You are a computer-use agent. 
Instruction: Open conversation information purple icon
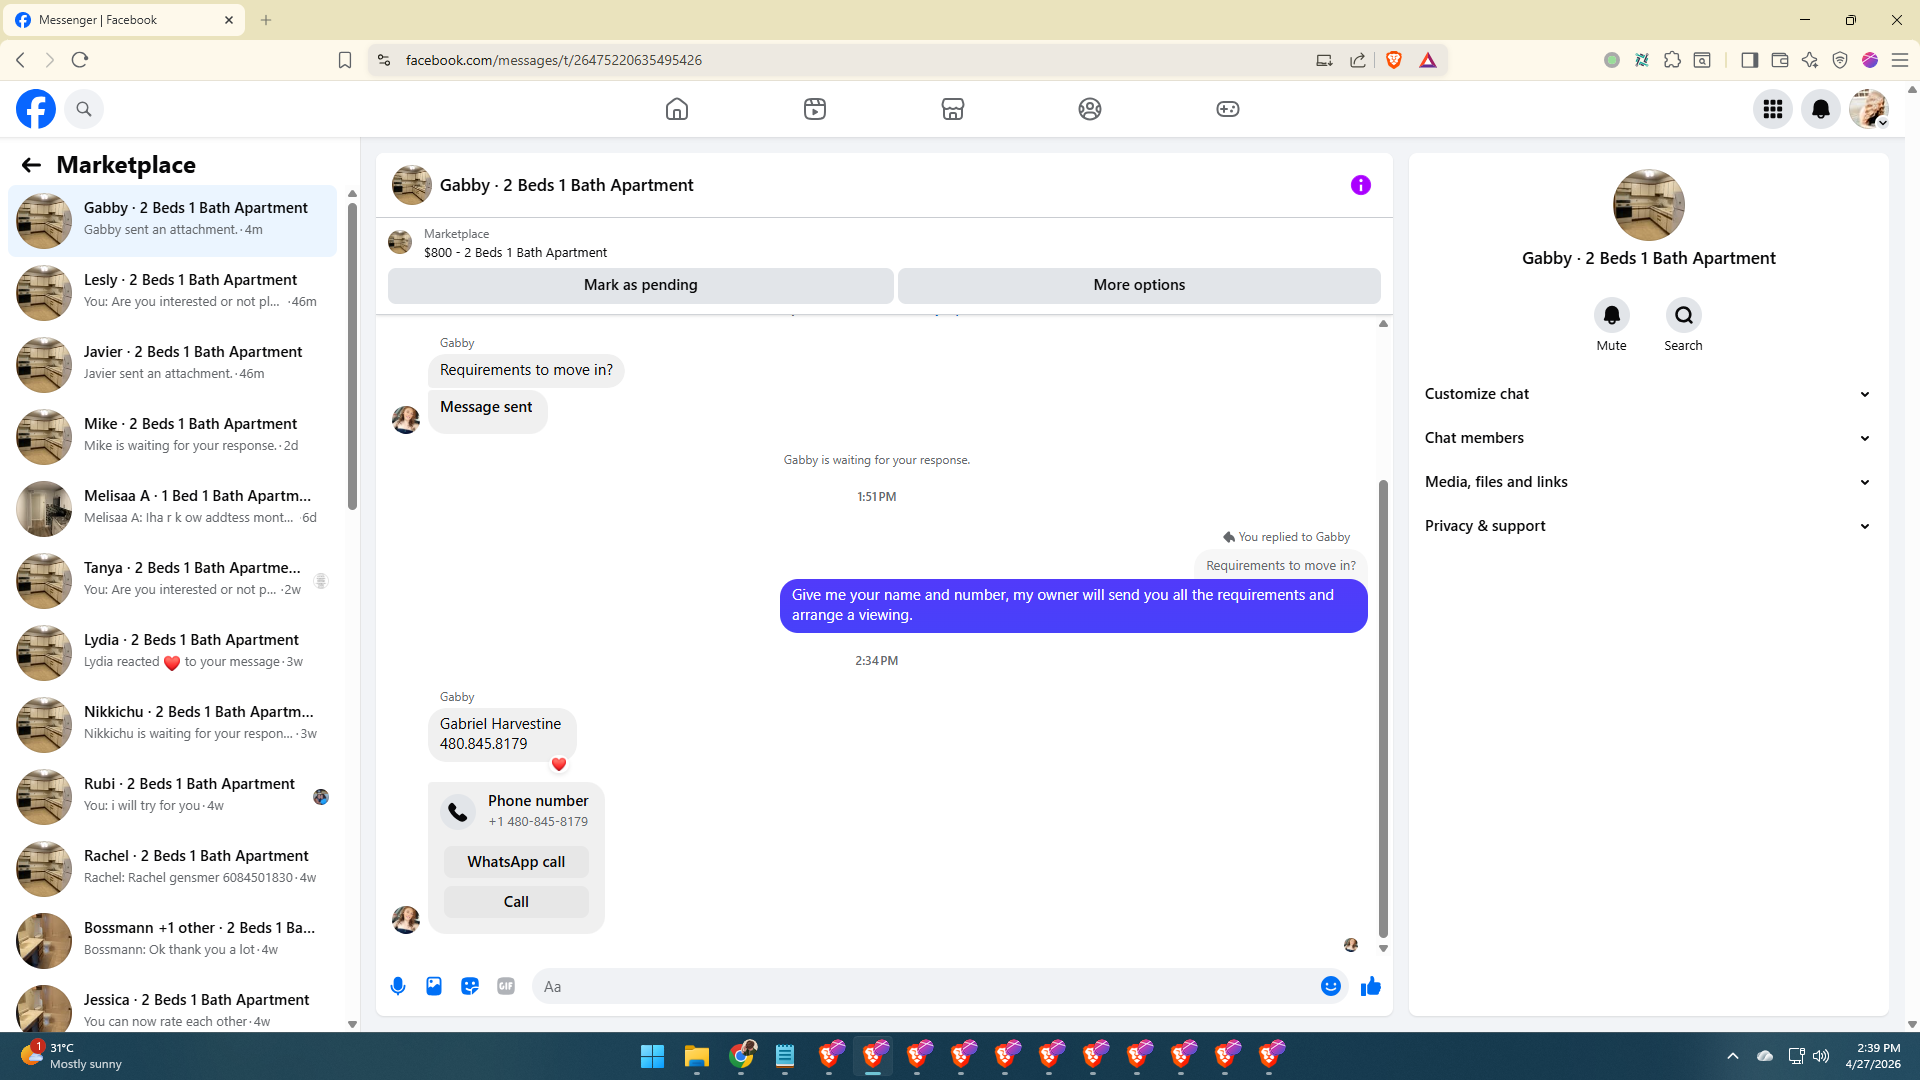click(x=1361, y=185)
